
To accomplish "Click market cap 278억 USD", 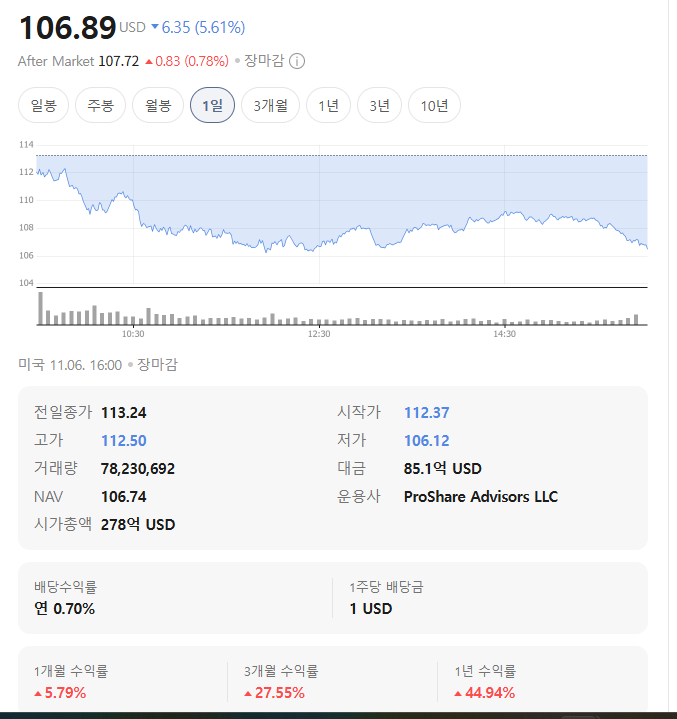I will click(x=138, y=525).
